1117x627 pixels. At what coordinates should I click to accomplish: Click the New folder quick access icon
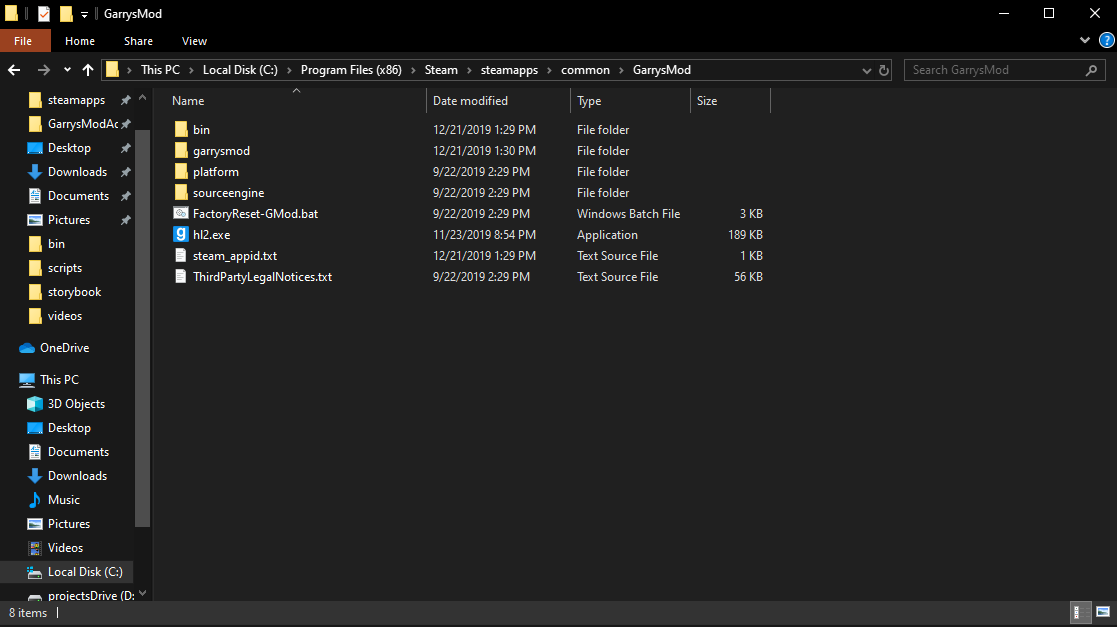(x=66, y=14)
